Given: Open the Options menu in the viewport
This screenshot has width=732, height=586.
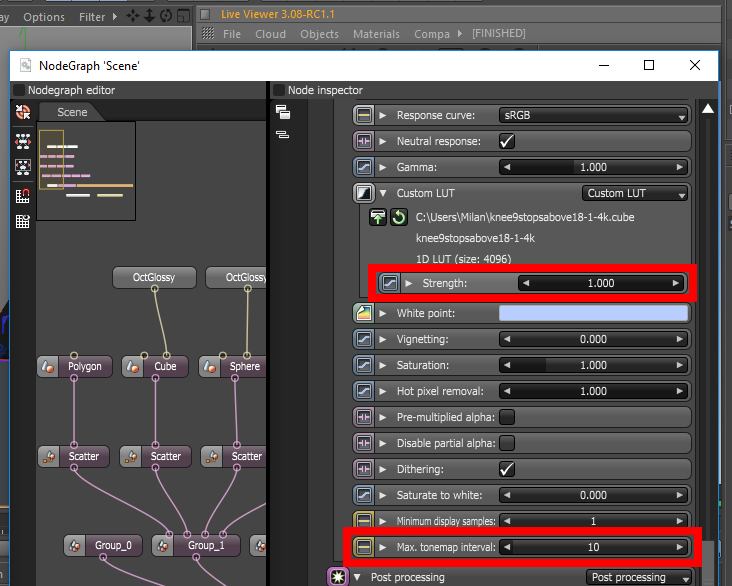Looking at the screenshot, I should coord(44,17).
